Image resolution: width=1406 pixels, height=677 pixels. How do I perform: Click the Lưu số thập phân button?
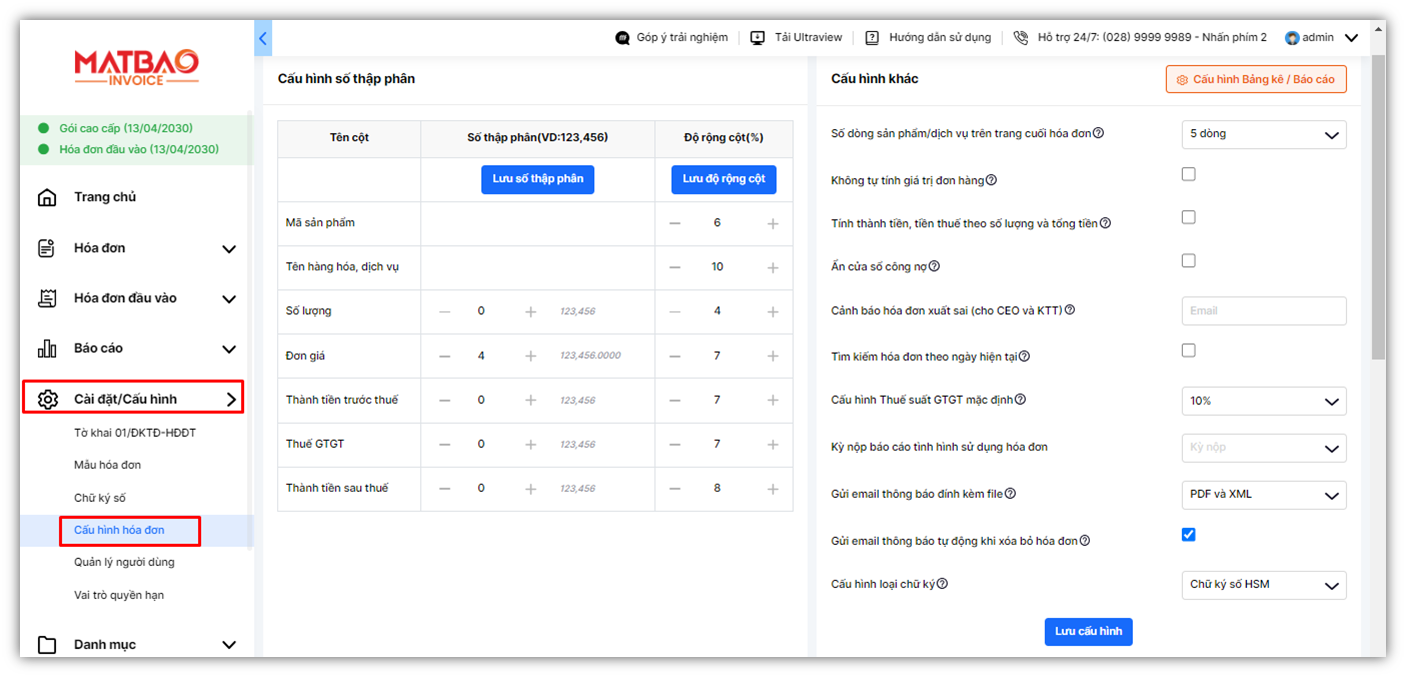coord(537,179)
